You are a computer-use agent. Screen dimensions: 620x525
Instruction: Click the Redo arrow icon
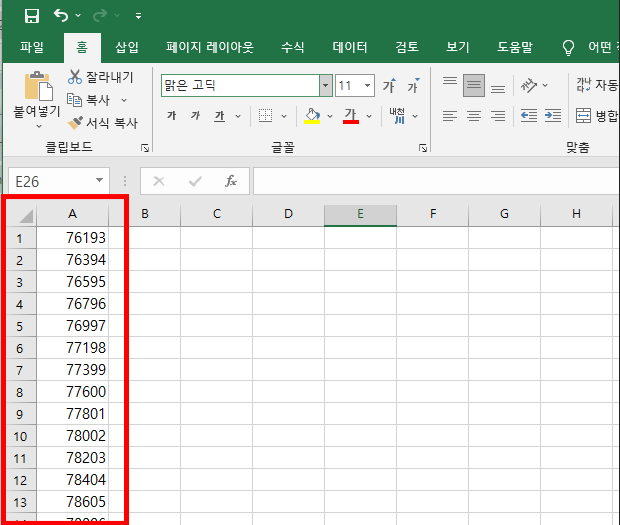pyautogui.click(x=100, y=15)
